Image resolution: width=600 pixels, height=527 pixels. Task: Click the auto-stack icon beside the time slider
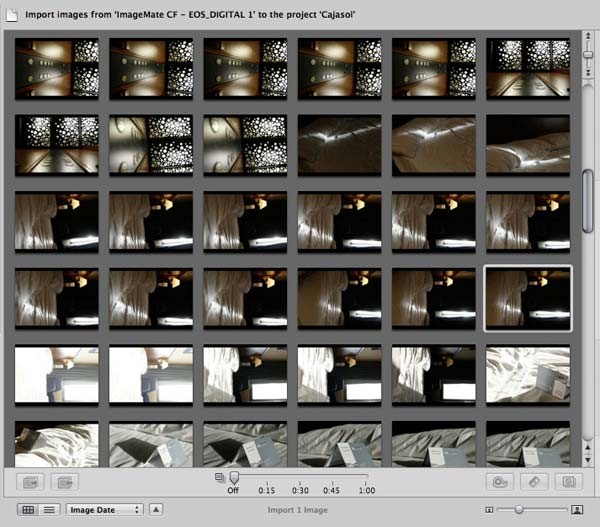click(220, 478)
